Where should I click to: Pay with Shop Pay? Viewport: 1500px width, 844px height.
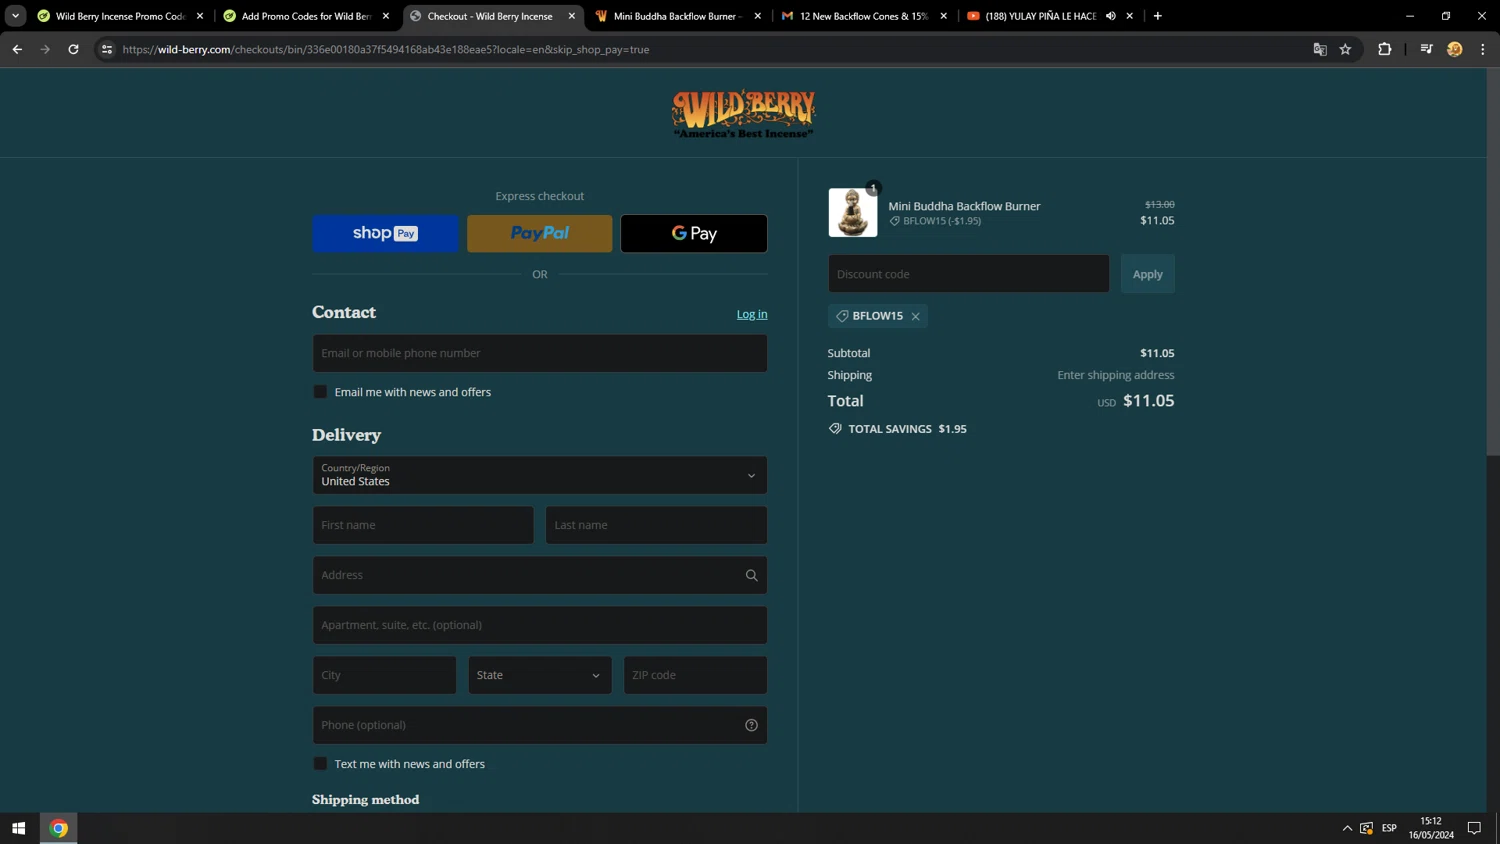(385, 233)
